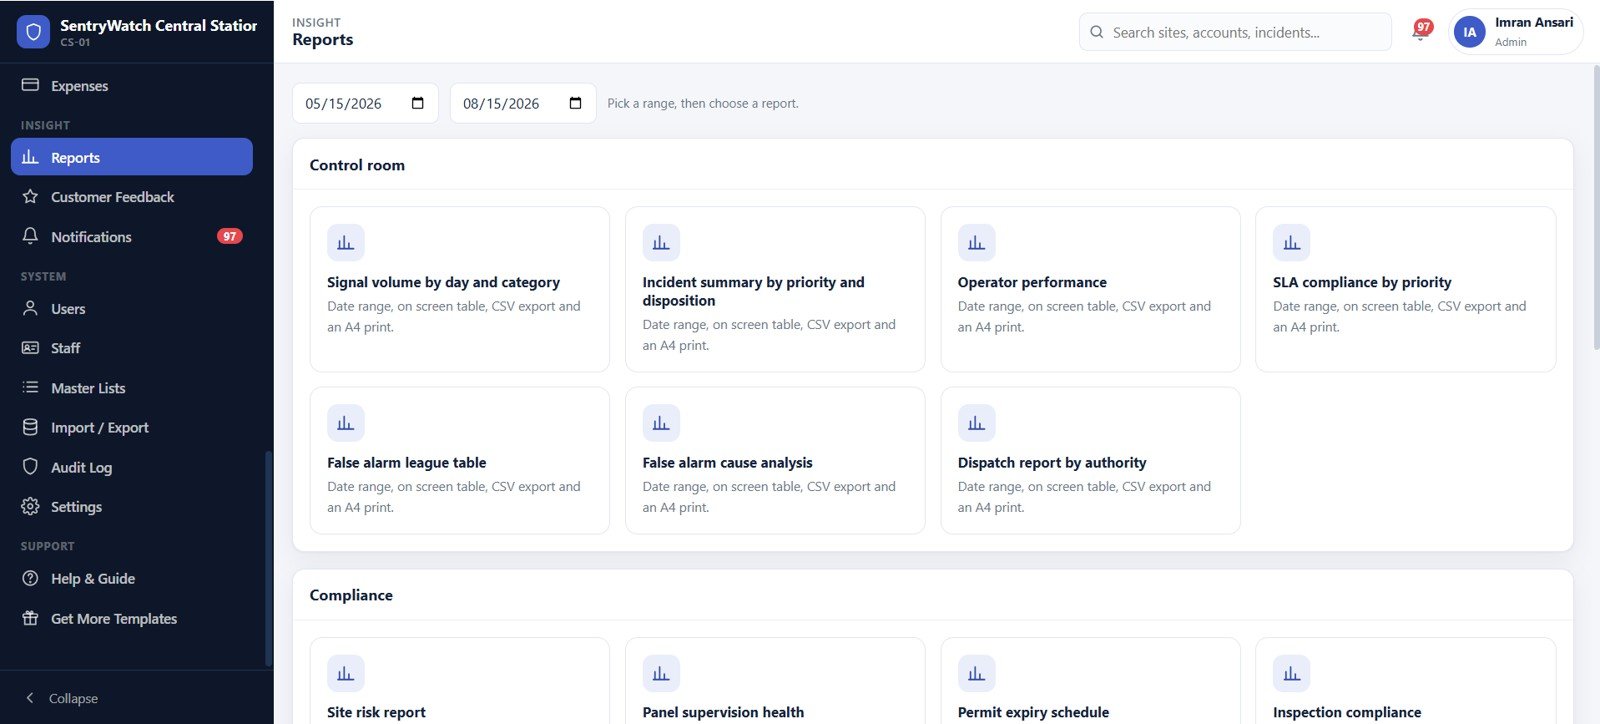Open Panel supervision health report

pyautogui.click(x=775, y=681)
